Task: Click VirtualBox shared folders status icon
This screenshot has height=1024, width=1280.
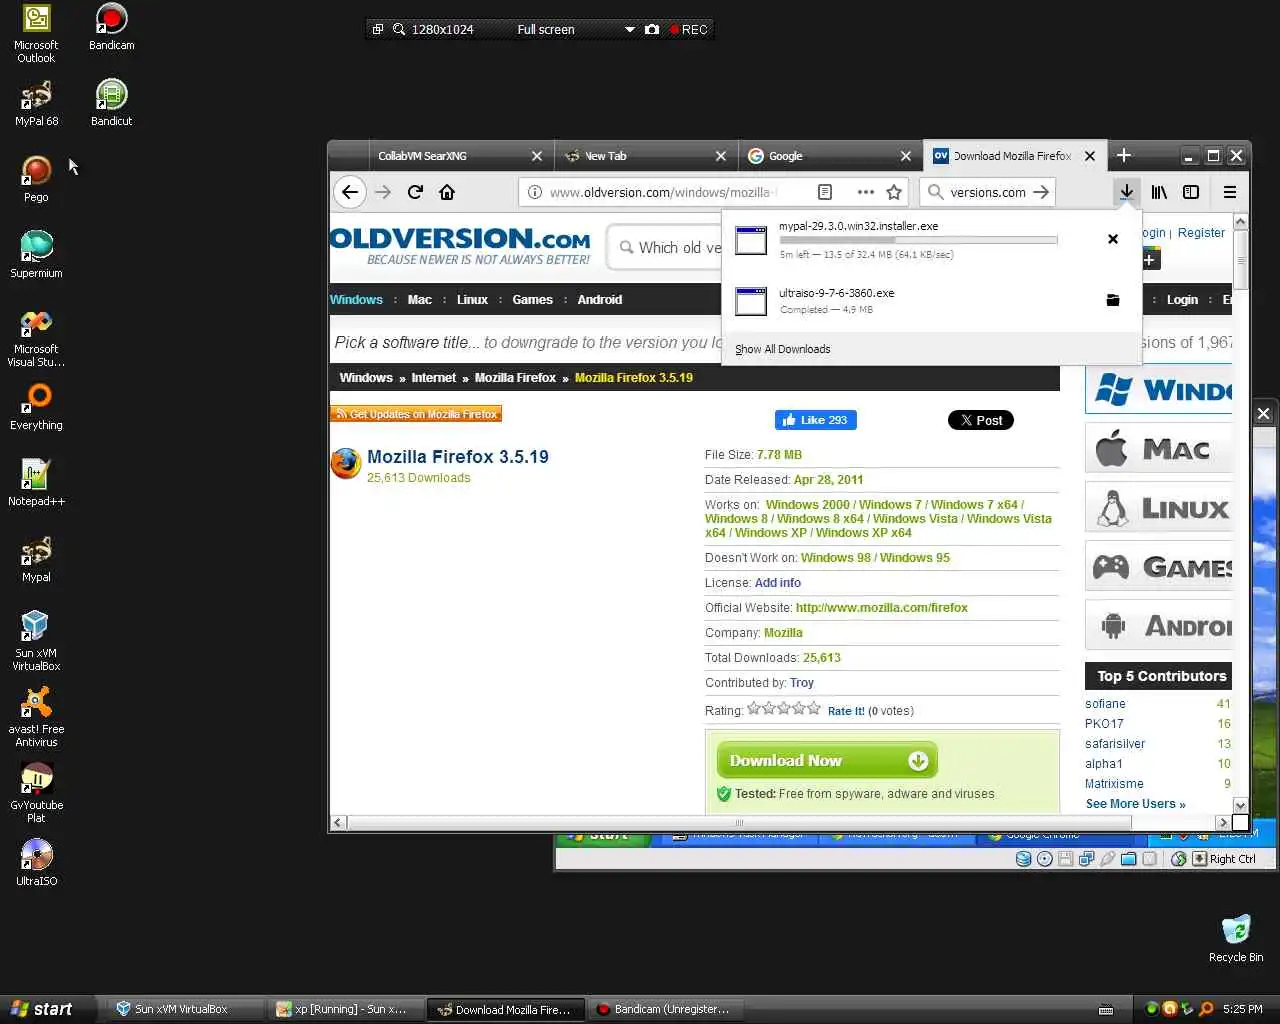Action: [1128, 859]
